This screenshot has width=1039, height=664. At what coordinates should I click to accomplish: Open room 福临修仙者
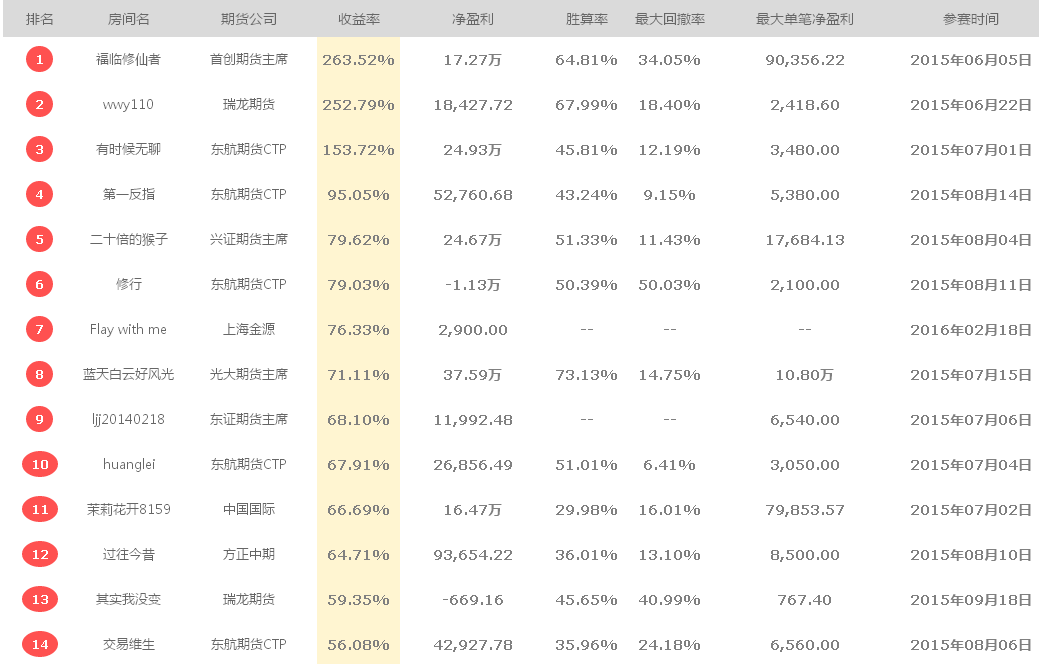[129, 60]
